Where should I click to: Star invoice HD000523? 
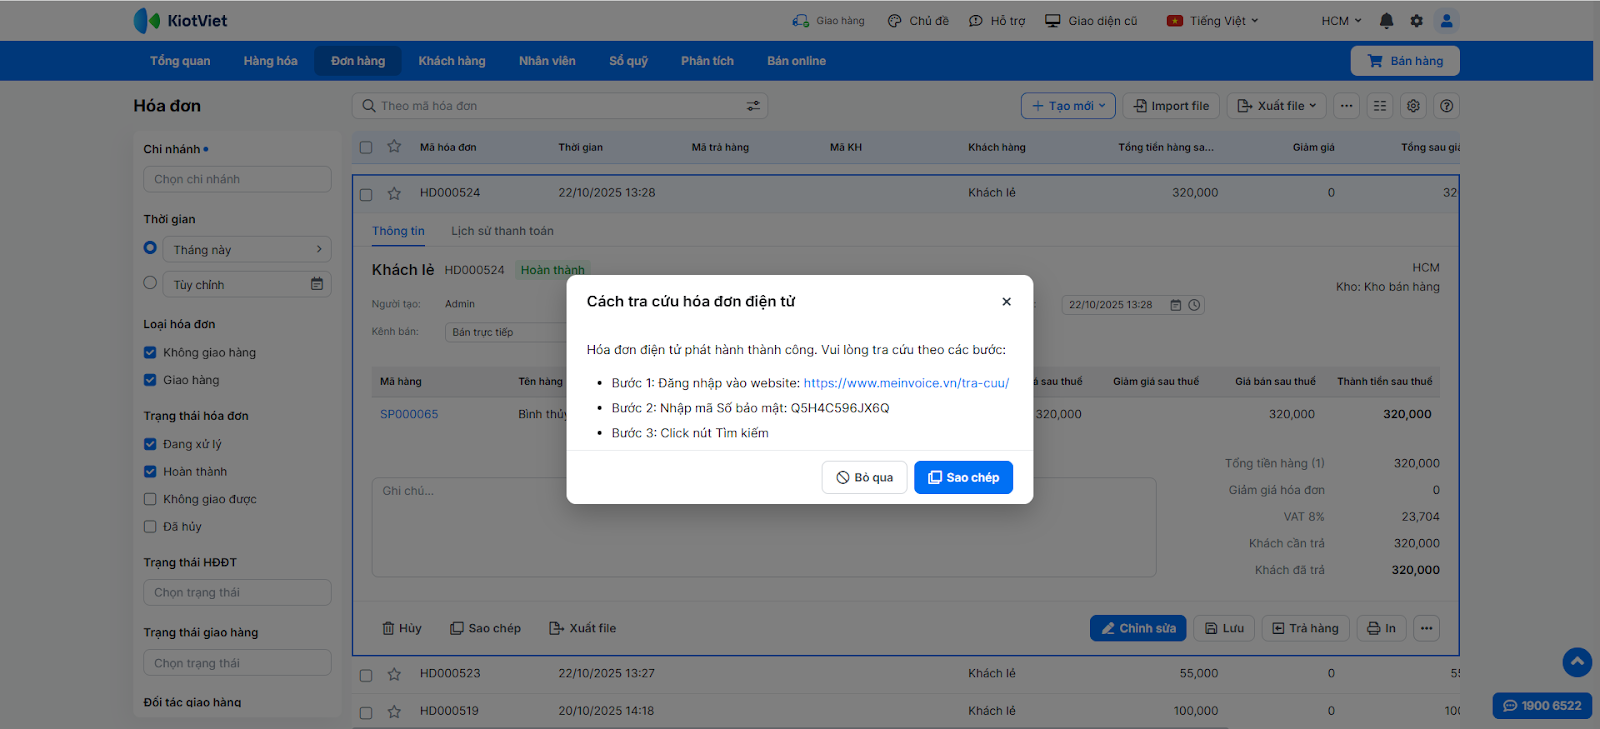(394, 674)
